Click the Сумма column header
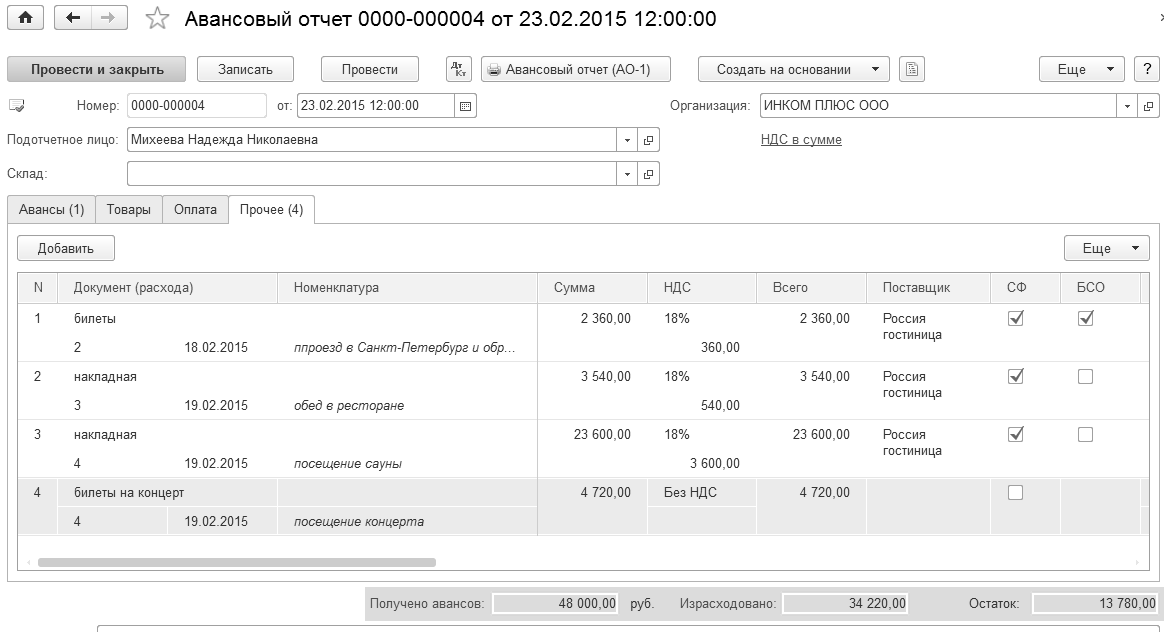The image size is (1164, 632). click(x=592, y=287)
